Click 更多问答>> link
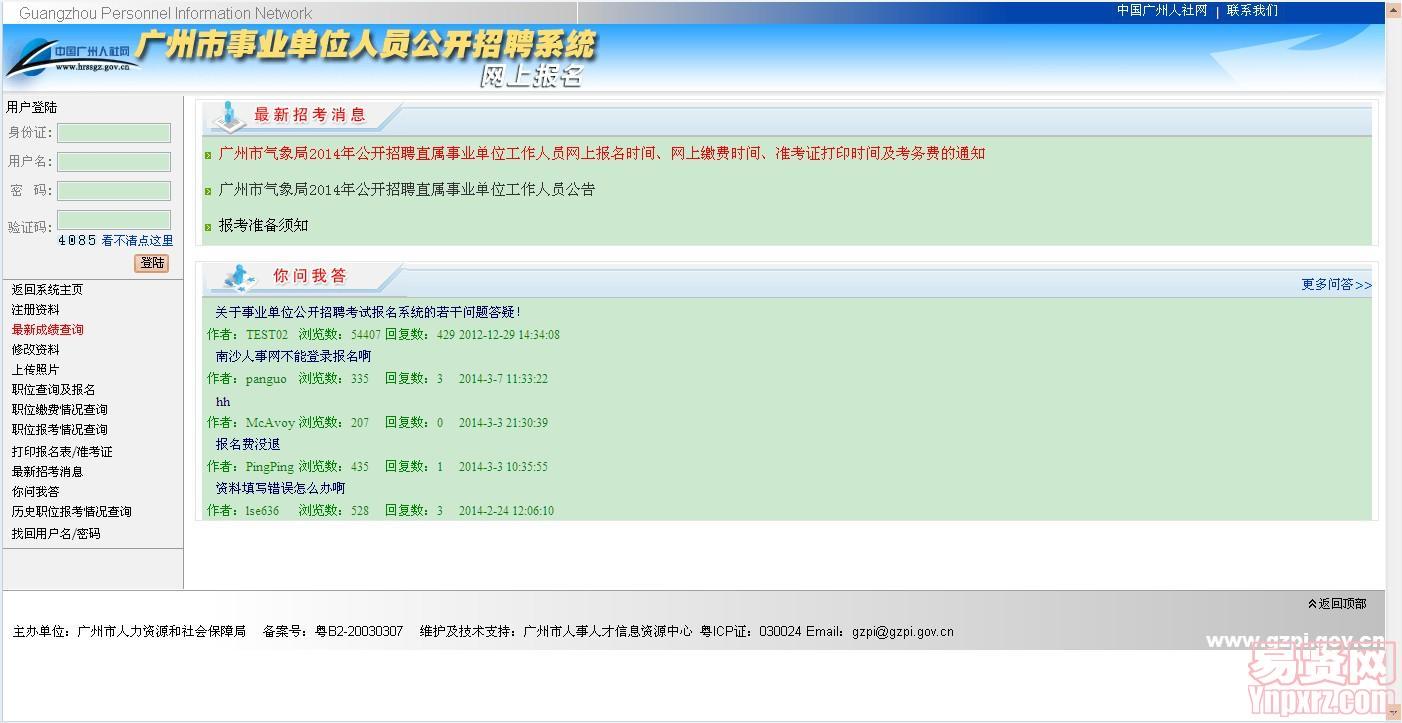The width and height of the screenshot is (1402, 723). [x=1337, y=285]
